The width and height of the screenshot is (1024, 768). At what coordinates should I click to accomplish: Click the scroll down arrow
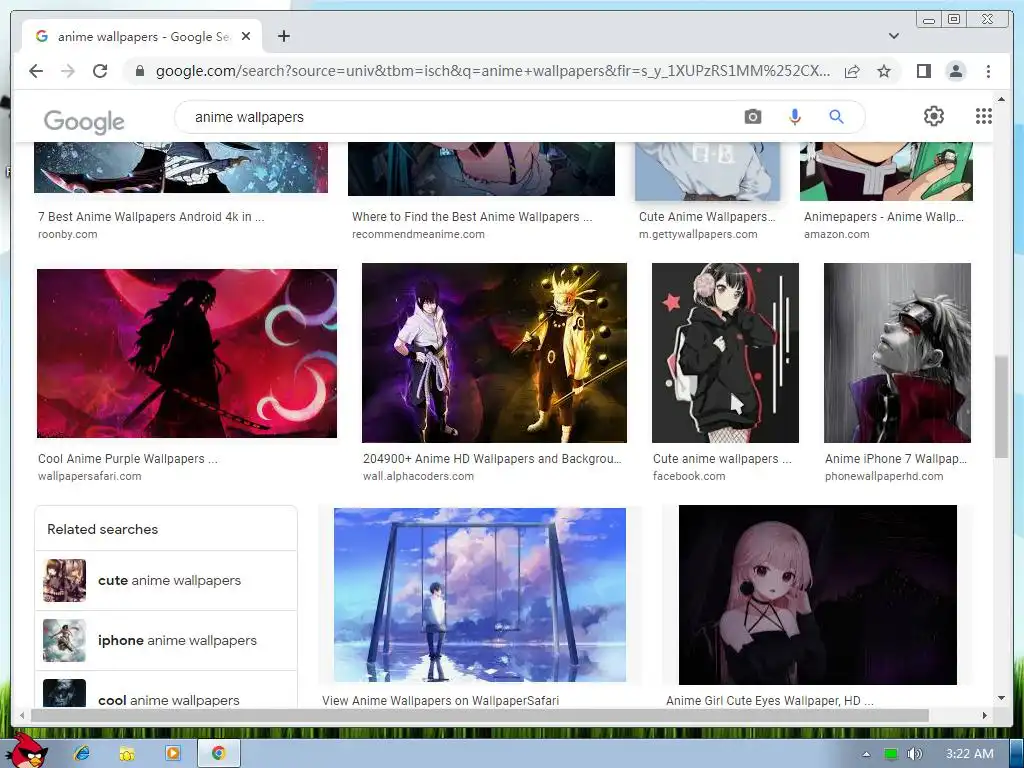[1002, 698]
